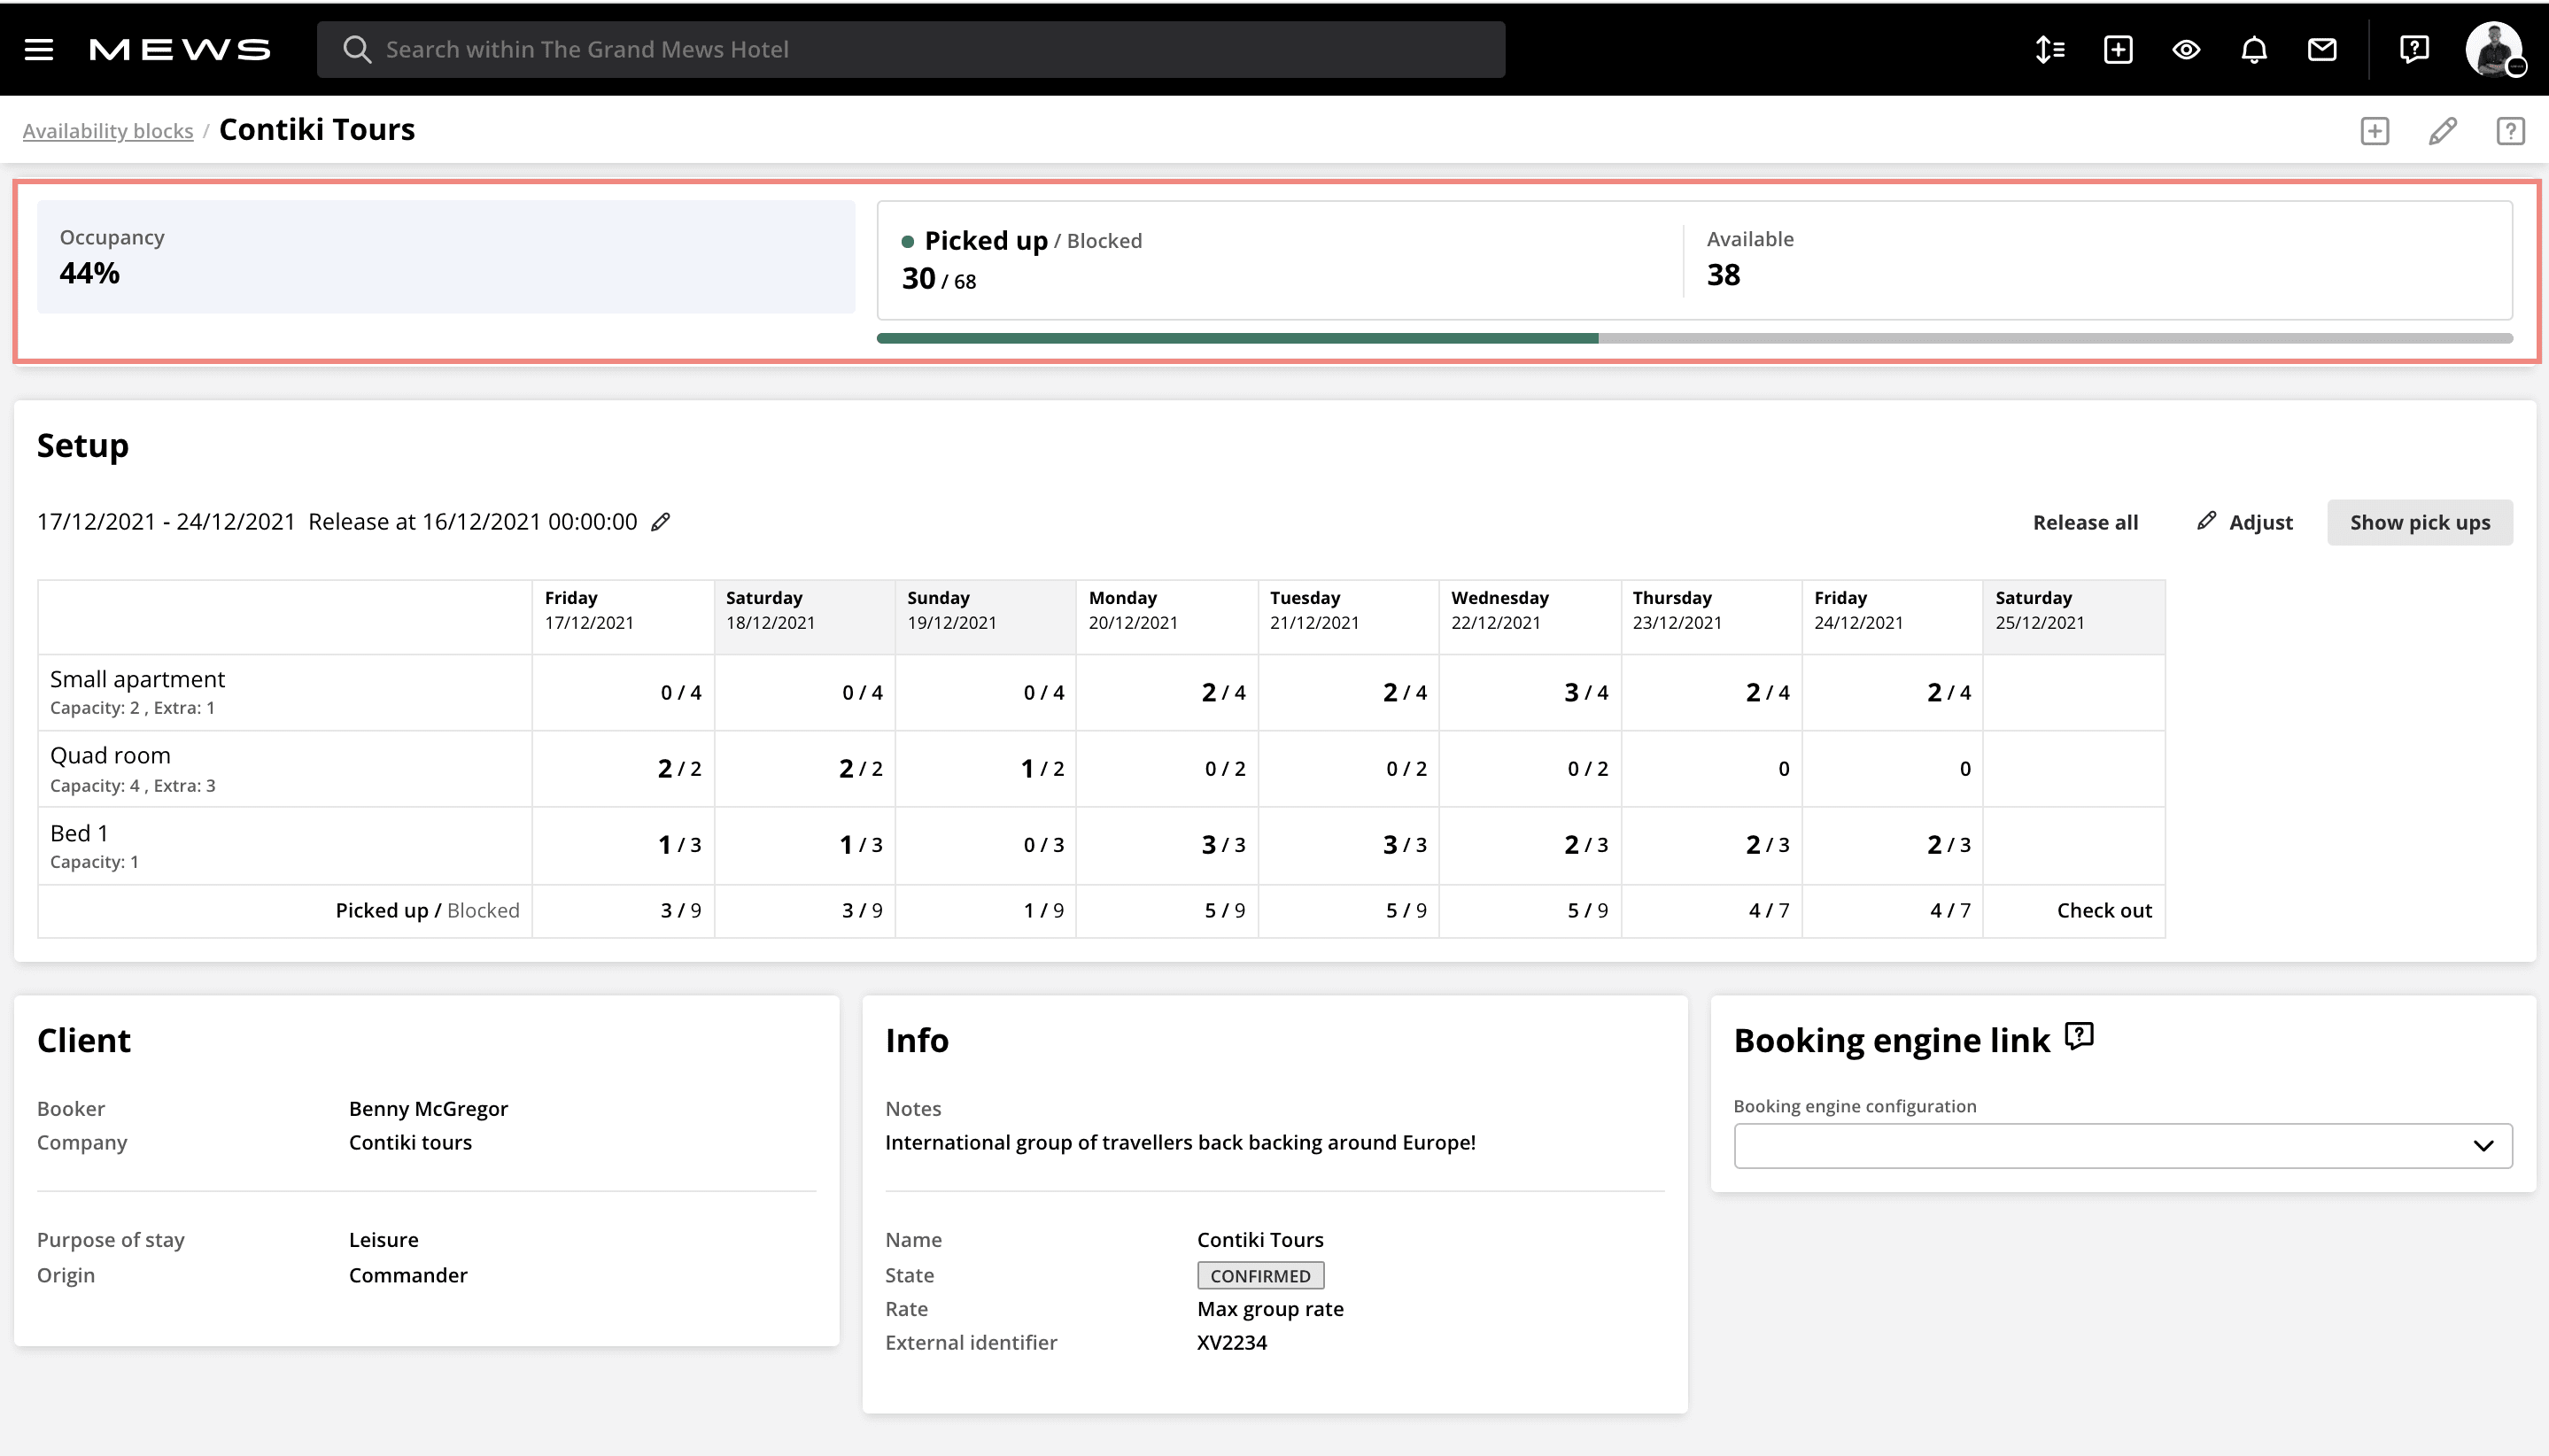Focus the Grand Mews Hotel search field
This screenshot has height=1456, width=2549.
click(910, 49)
